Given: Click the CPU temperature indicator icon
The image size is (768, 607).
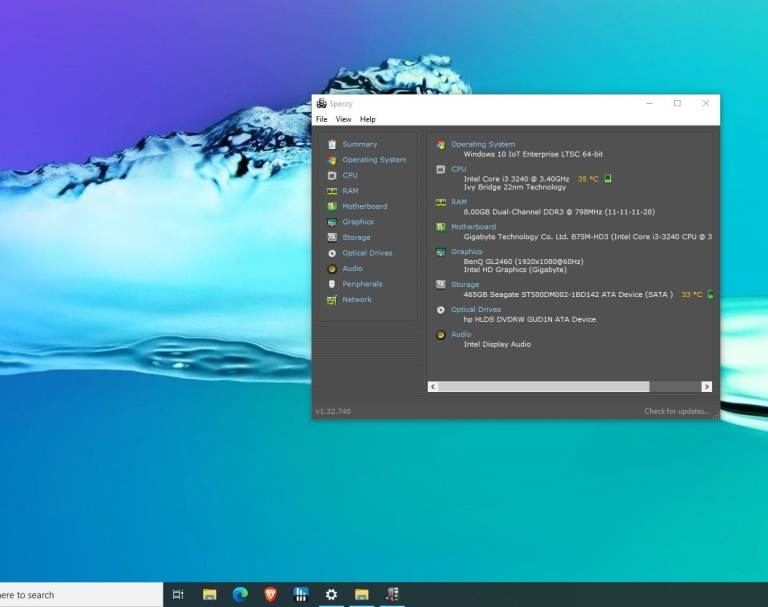Looking at the screenshot, I should 608,179.
